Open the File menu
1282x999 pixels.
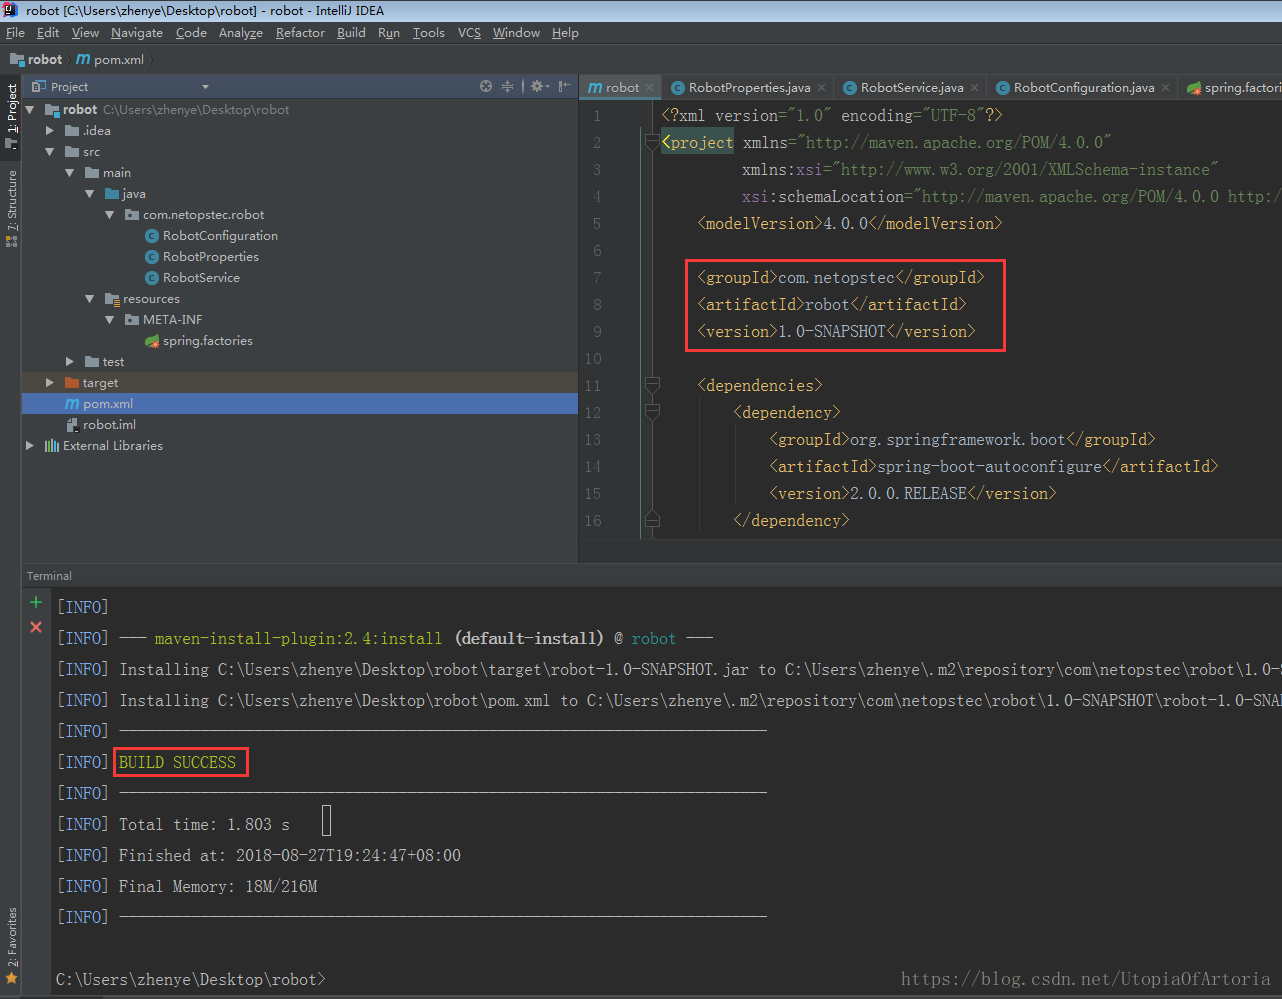tap(15, 33)
